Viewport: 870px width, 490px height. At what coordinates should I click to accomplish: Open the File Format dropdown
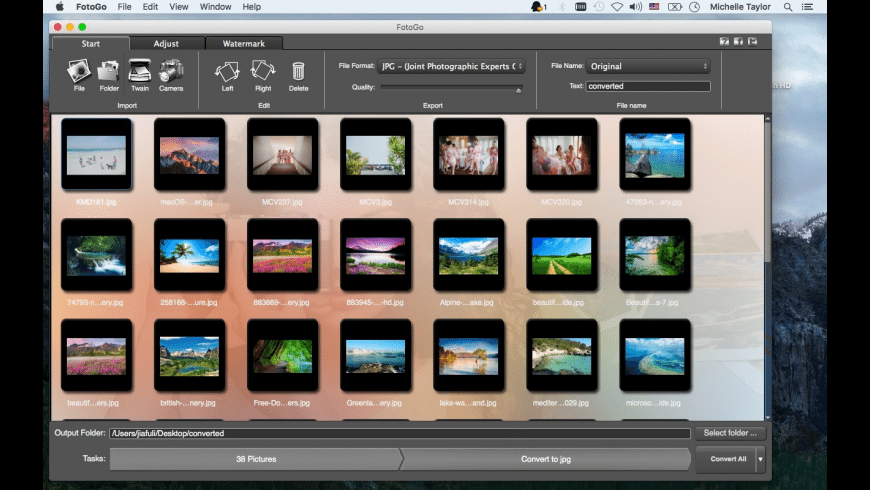click(x=451, y=66)
